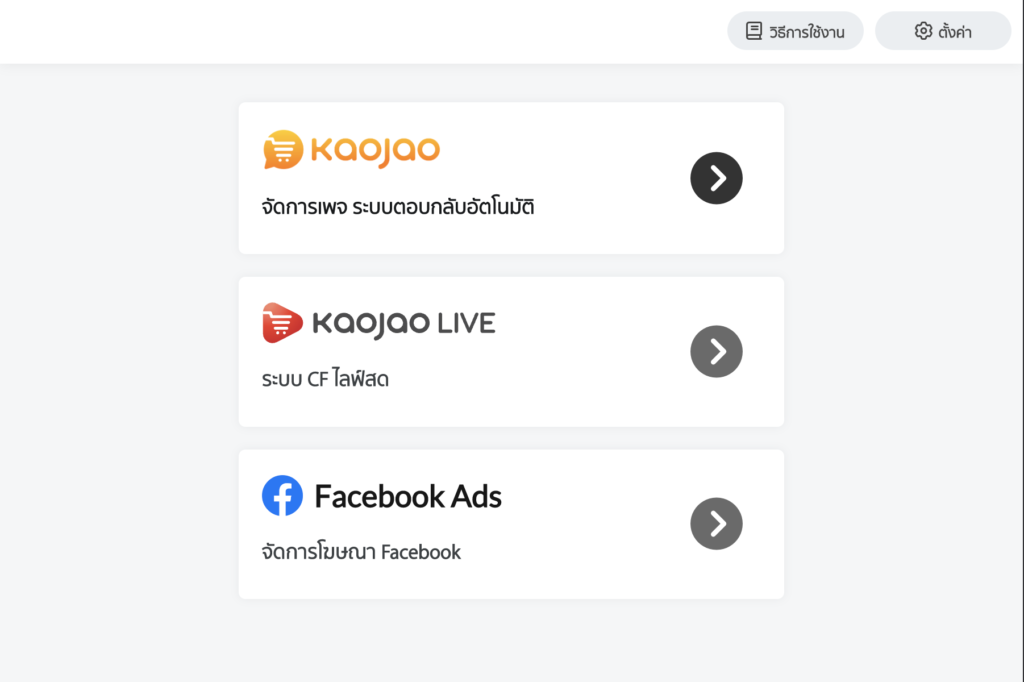
Task: Open the ตั้งค่า settings button
Action: pos(943,32)
